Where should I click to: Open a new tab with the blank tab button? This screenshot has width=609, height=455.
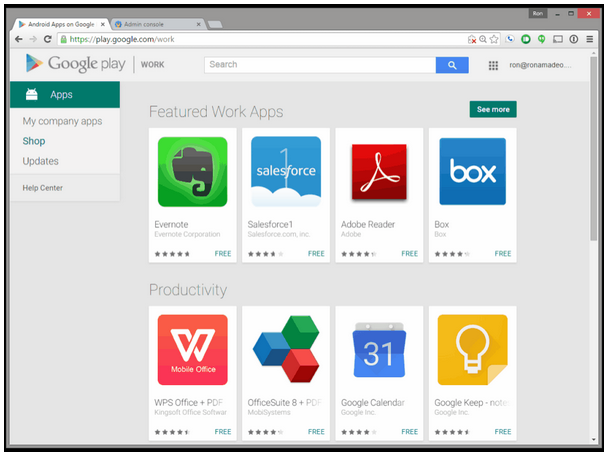pos(215,24)
